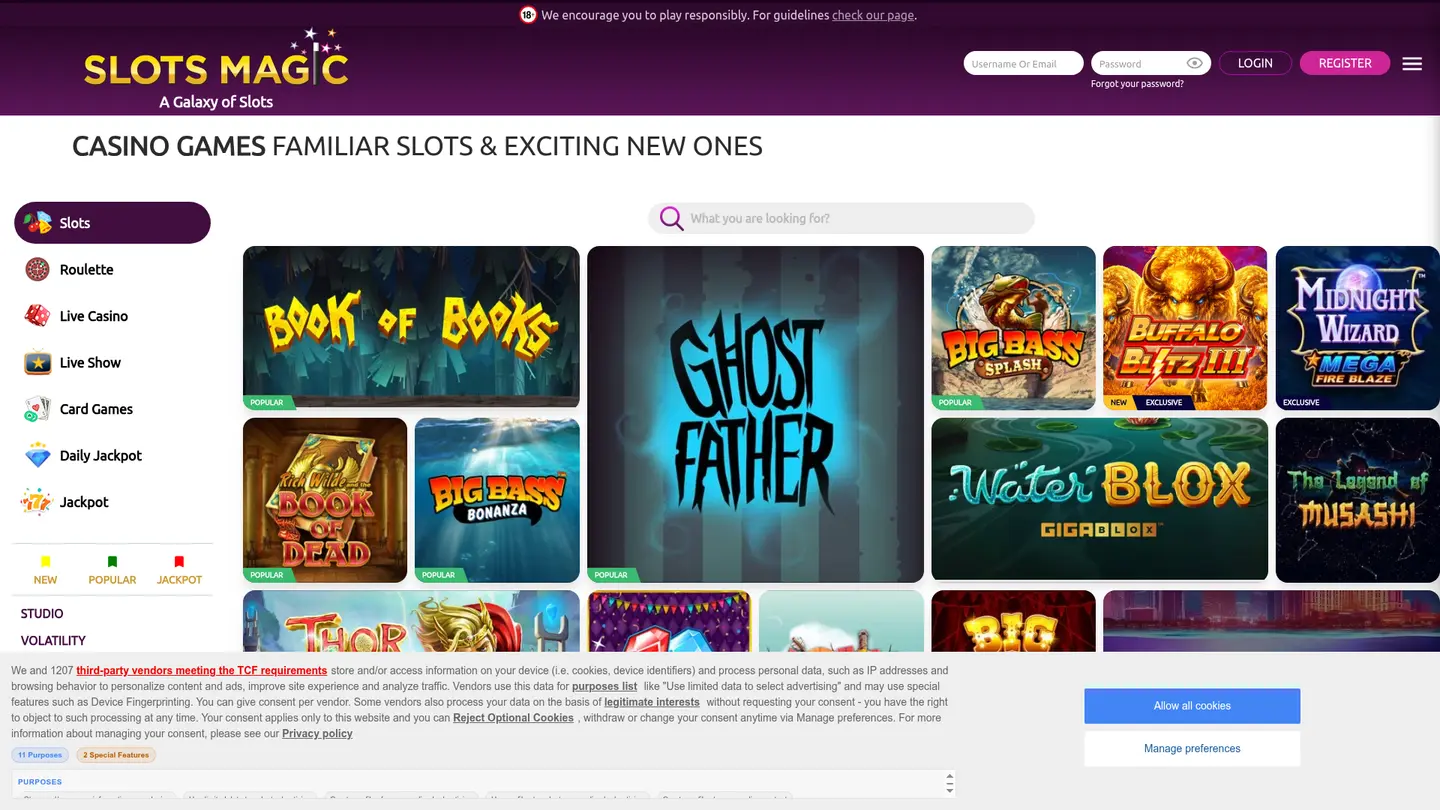Viewport: 1440px width, 810px height.
Task: Click the PURPOSES heading text
Action: tap(40, 782)
